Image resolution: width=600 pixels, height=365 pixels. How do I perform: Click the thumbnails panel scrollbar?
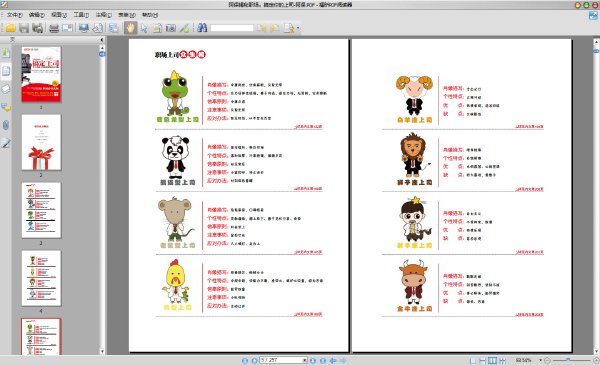[x=102, y=199]
